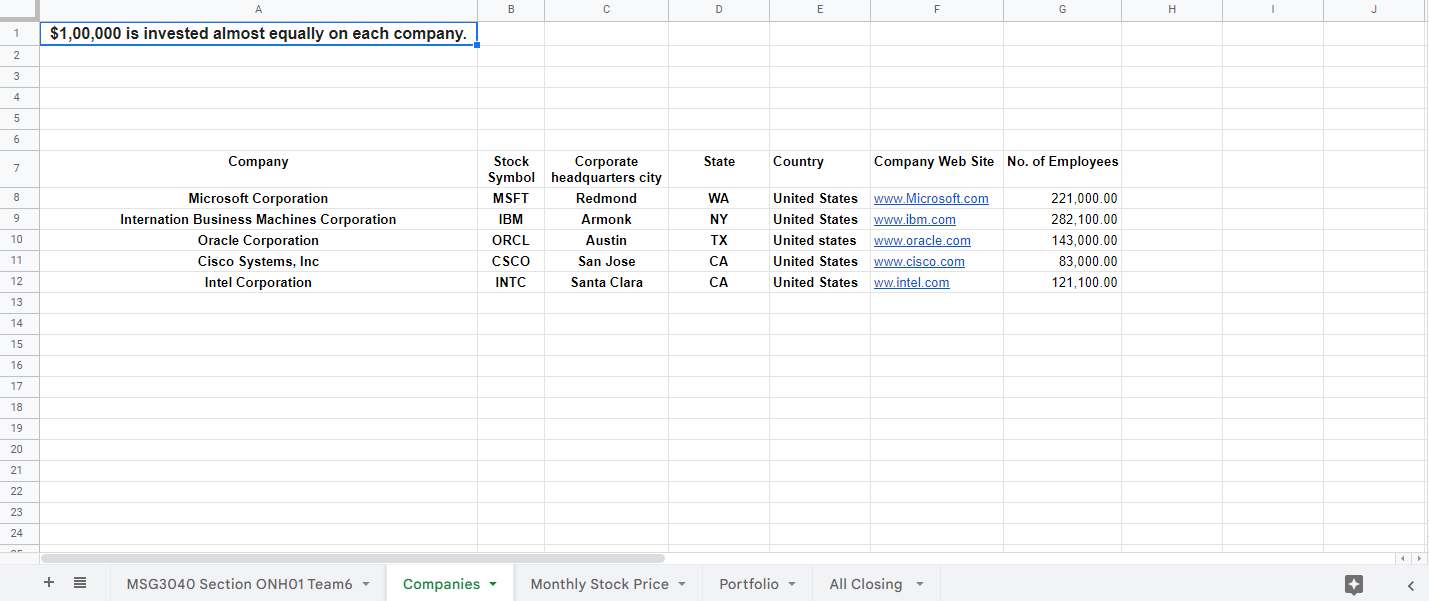Select 'Cisco Systems, Inc' cell

[x=258, y=261]
